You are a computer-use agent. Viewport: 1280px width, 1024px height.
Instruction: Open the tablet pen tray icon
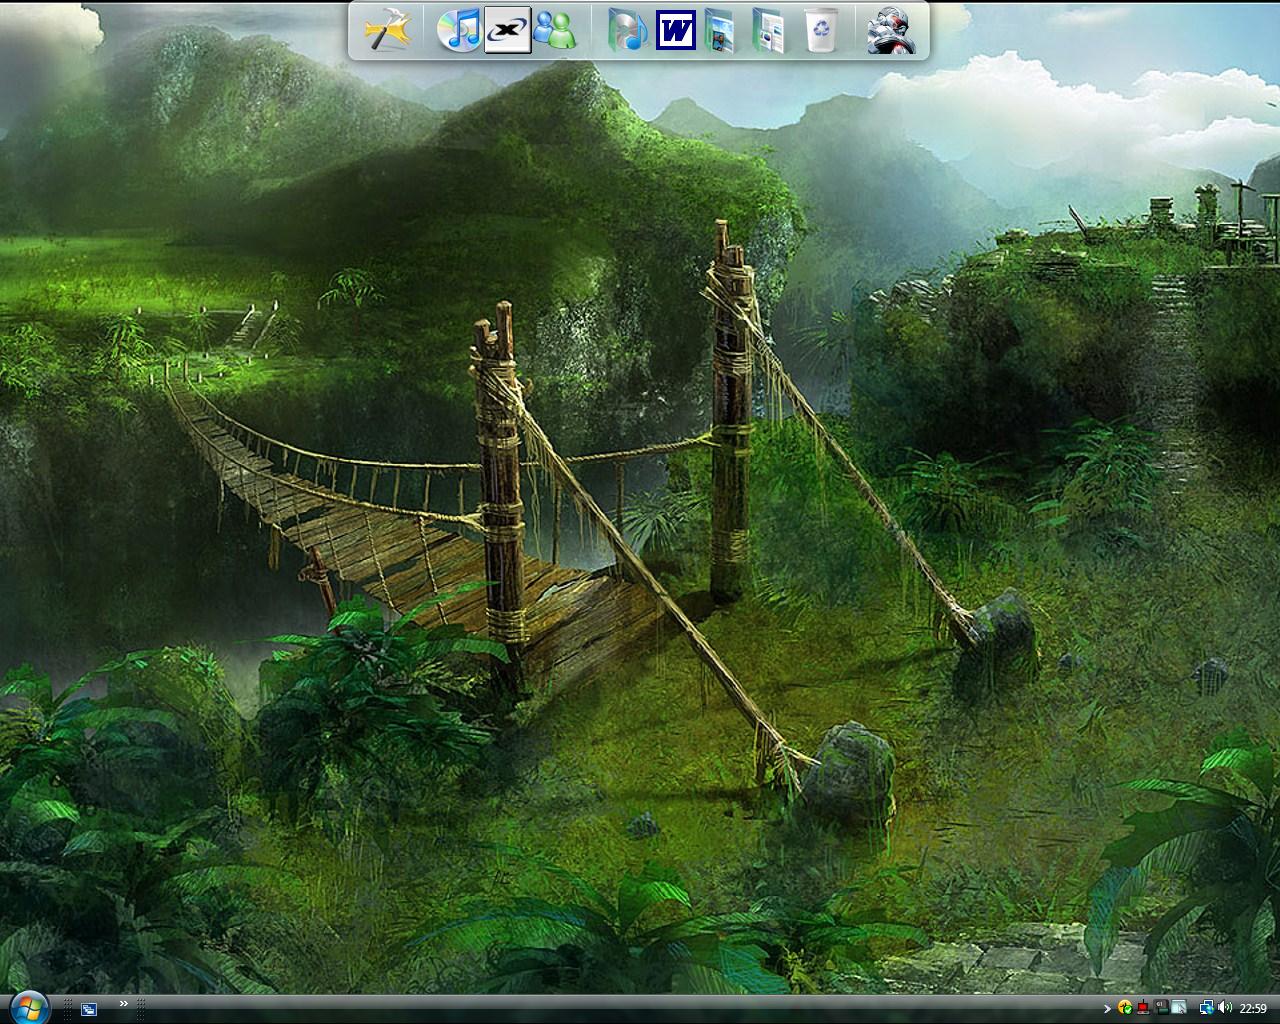[1179, 1007]
